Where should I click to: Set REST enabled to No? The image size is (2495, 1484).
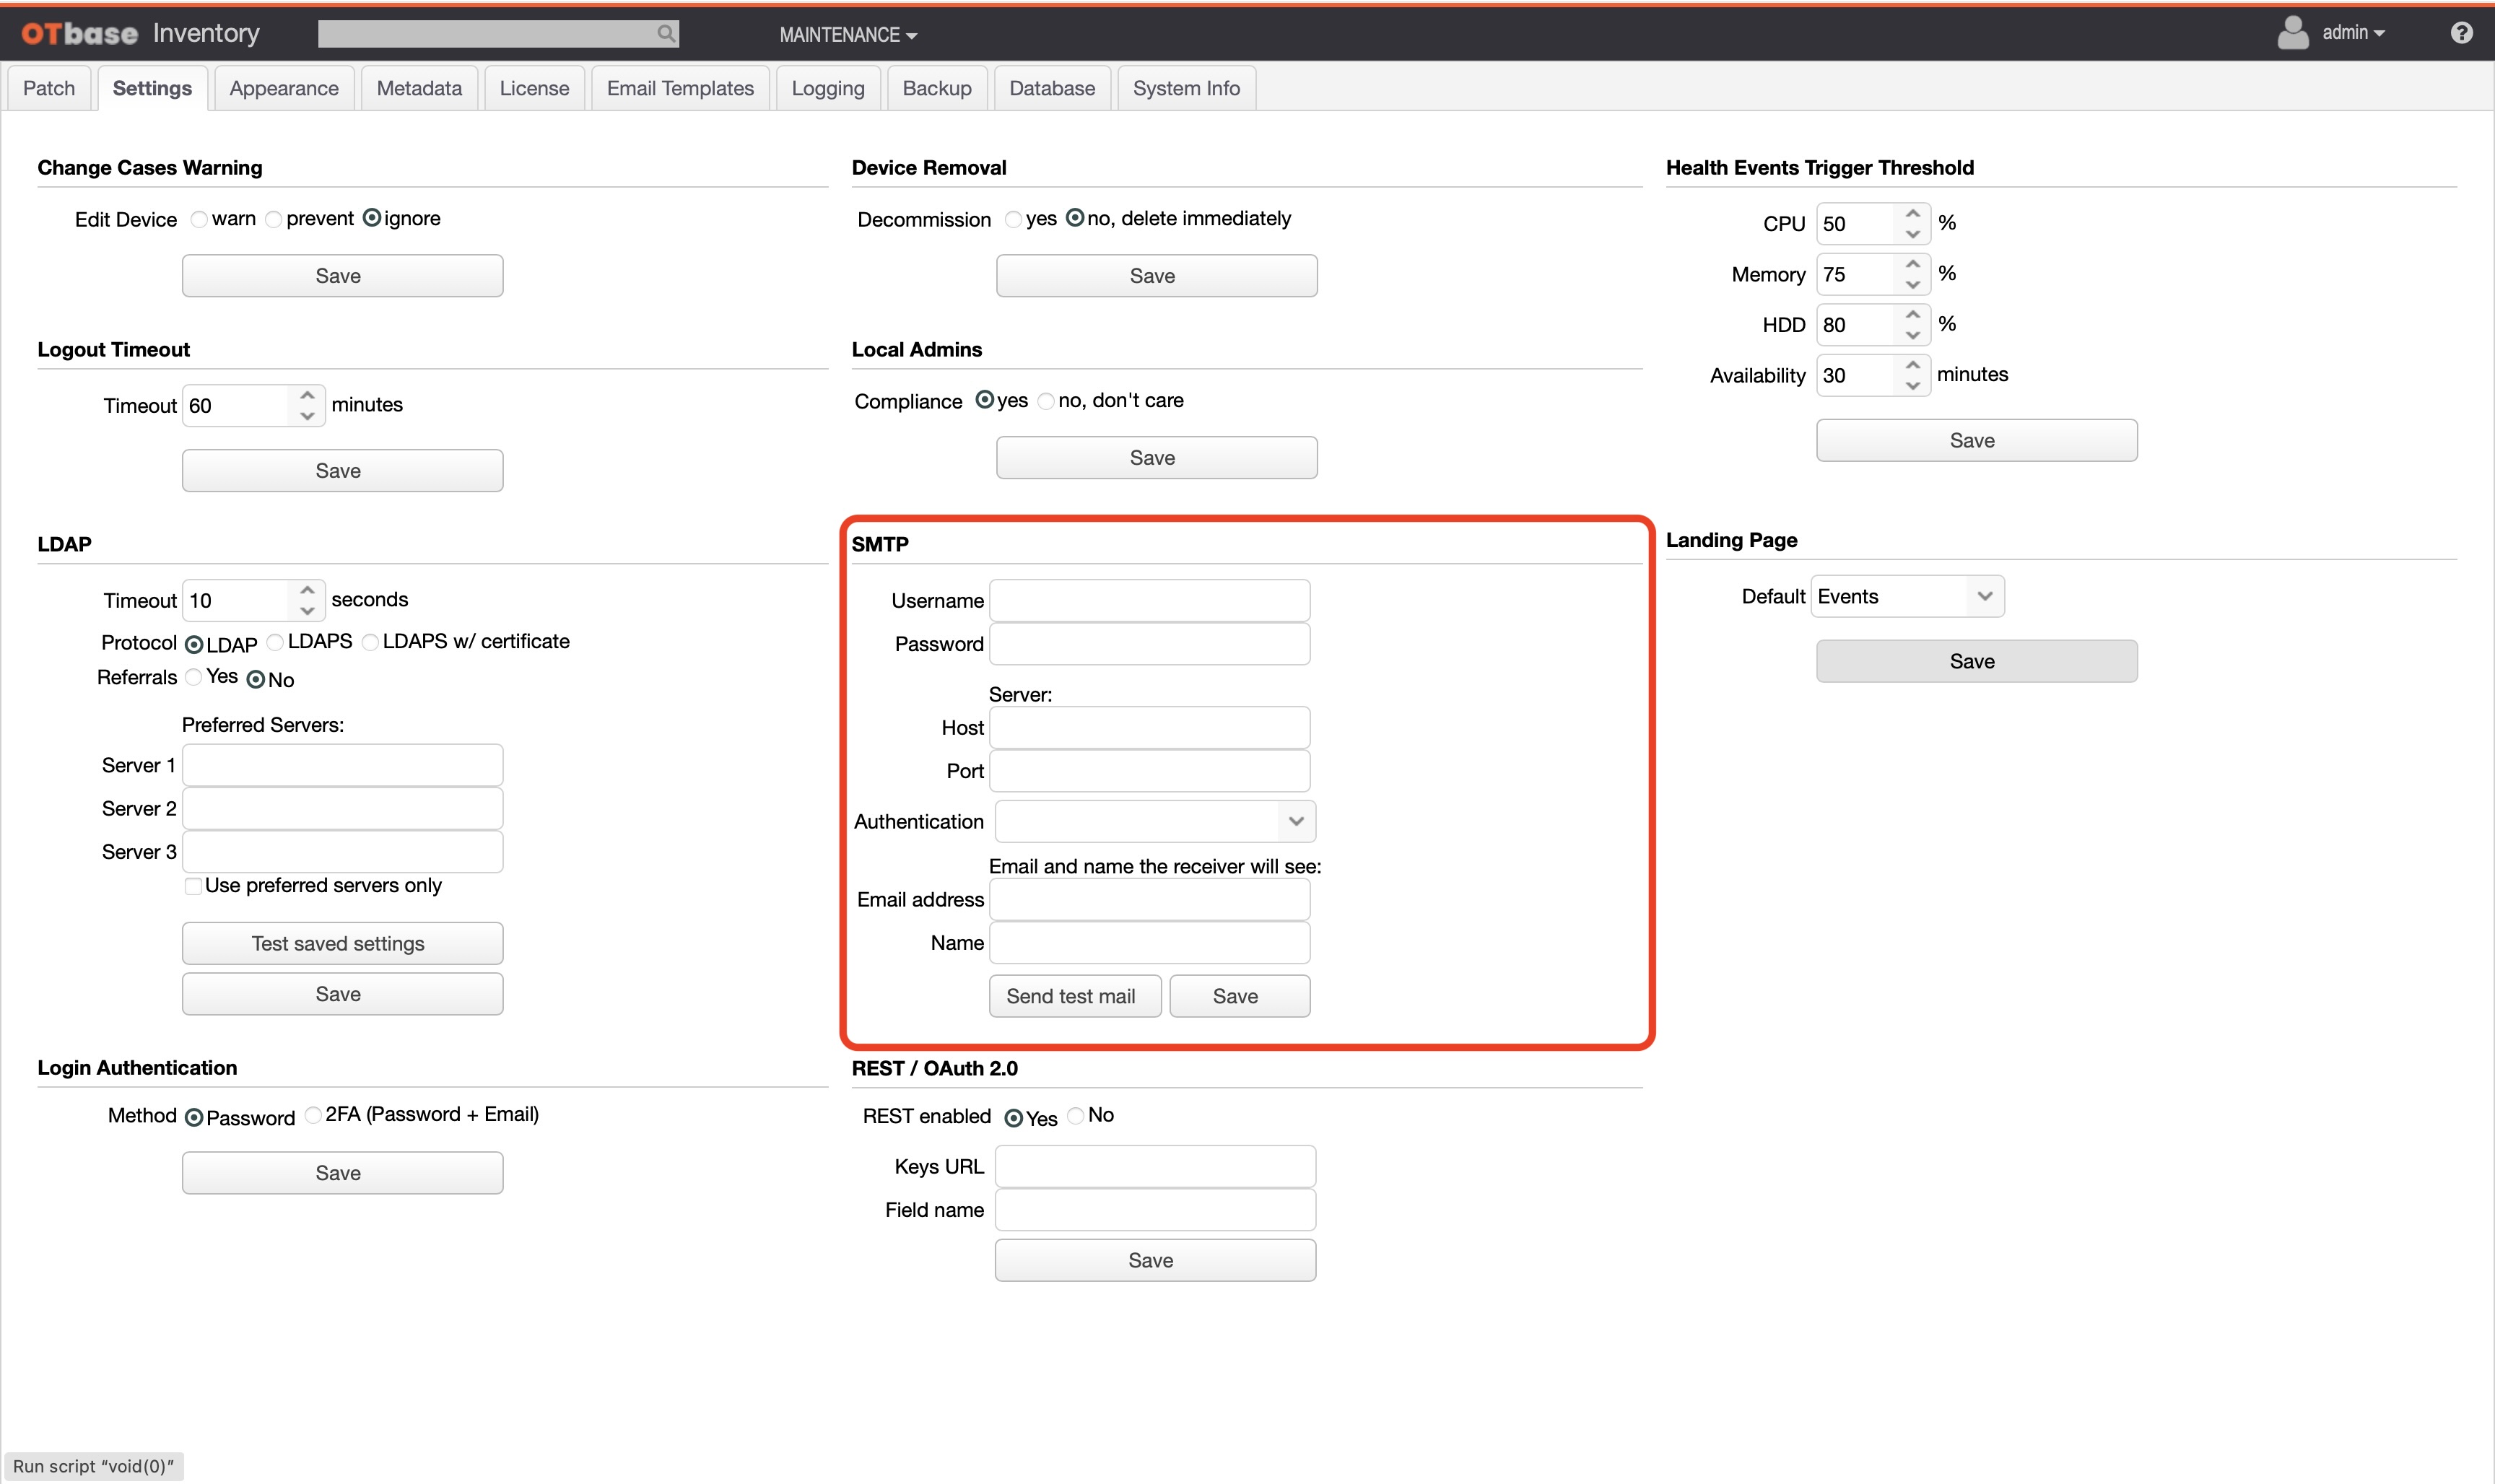1075,1116
